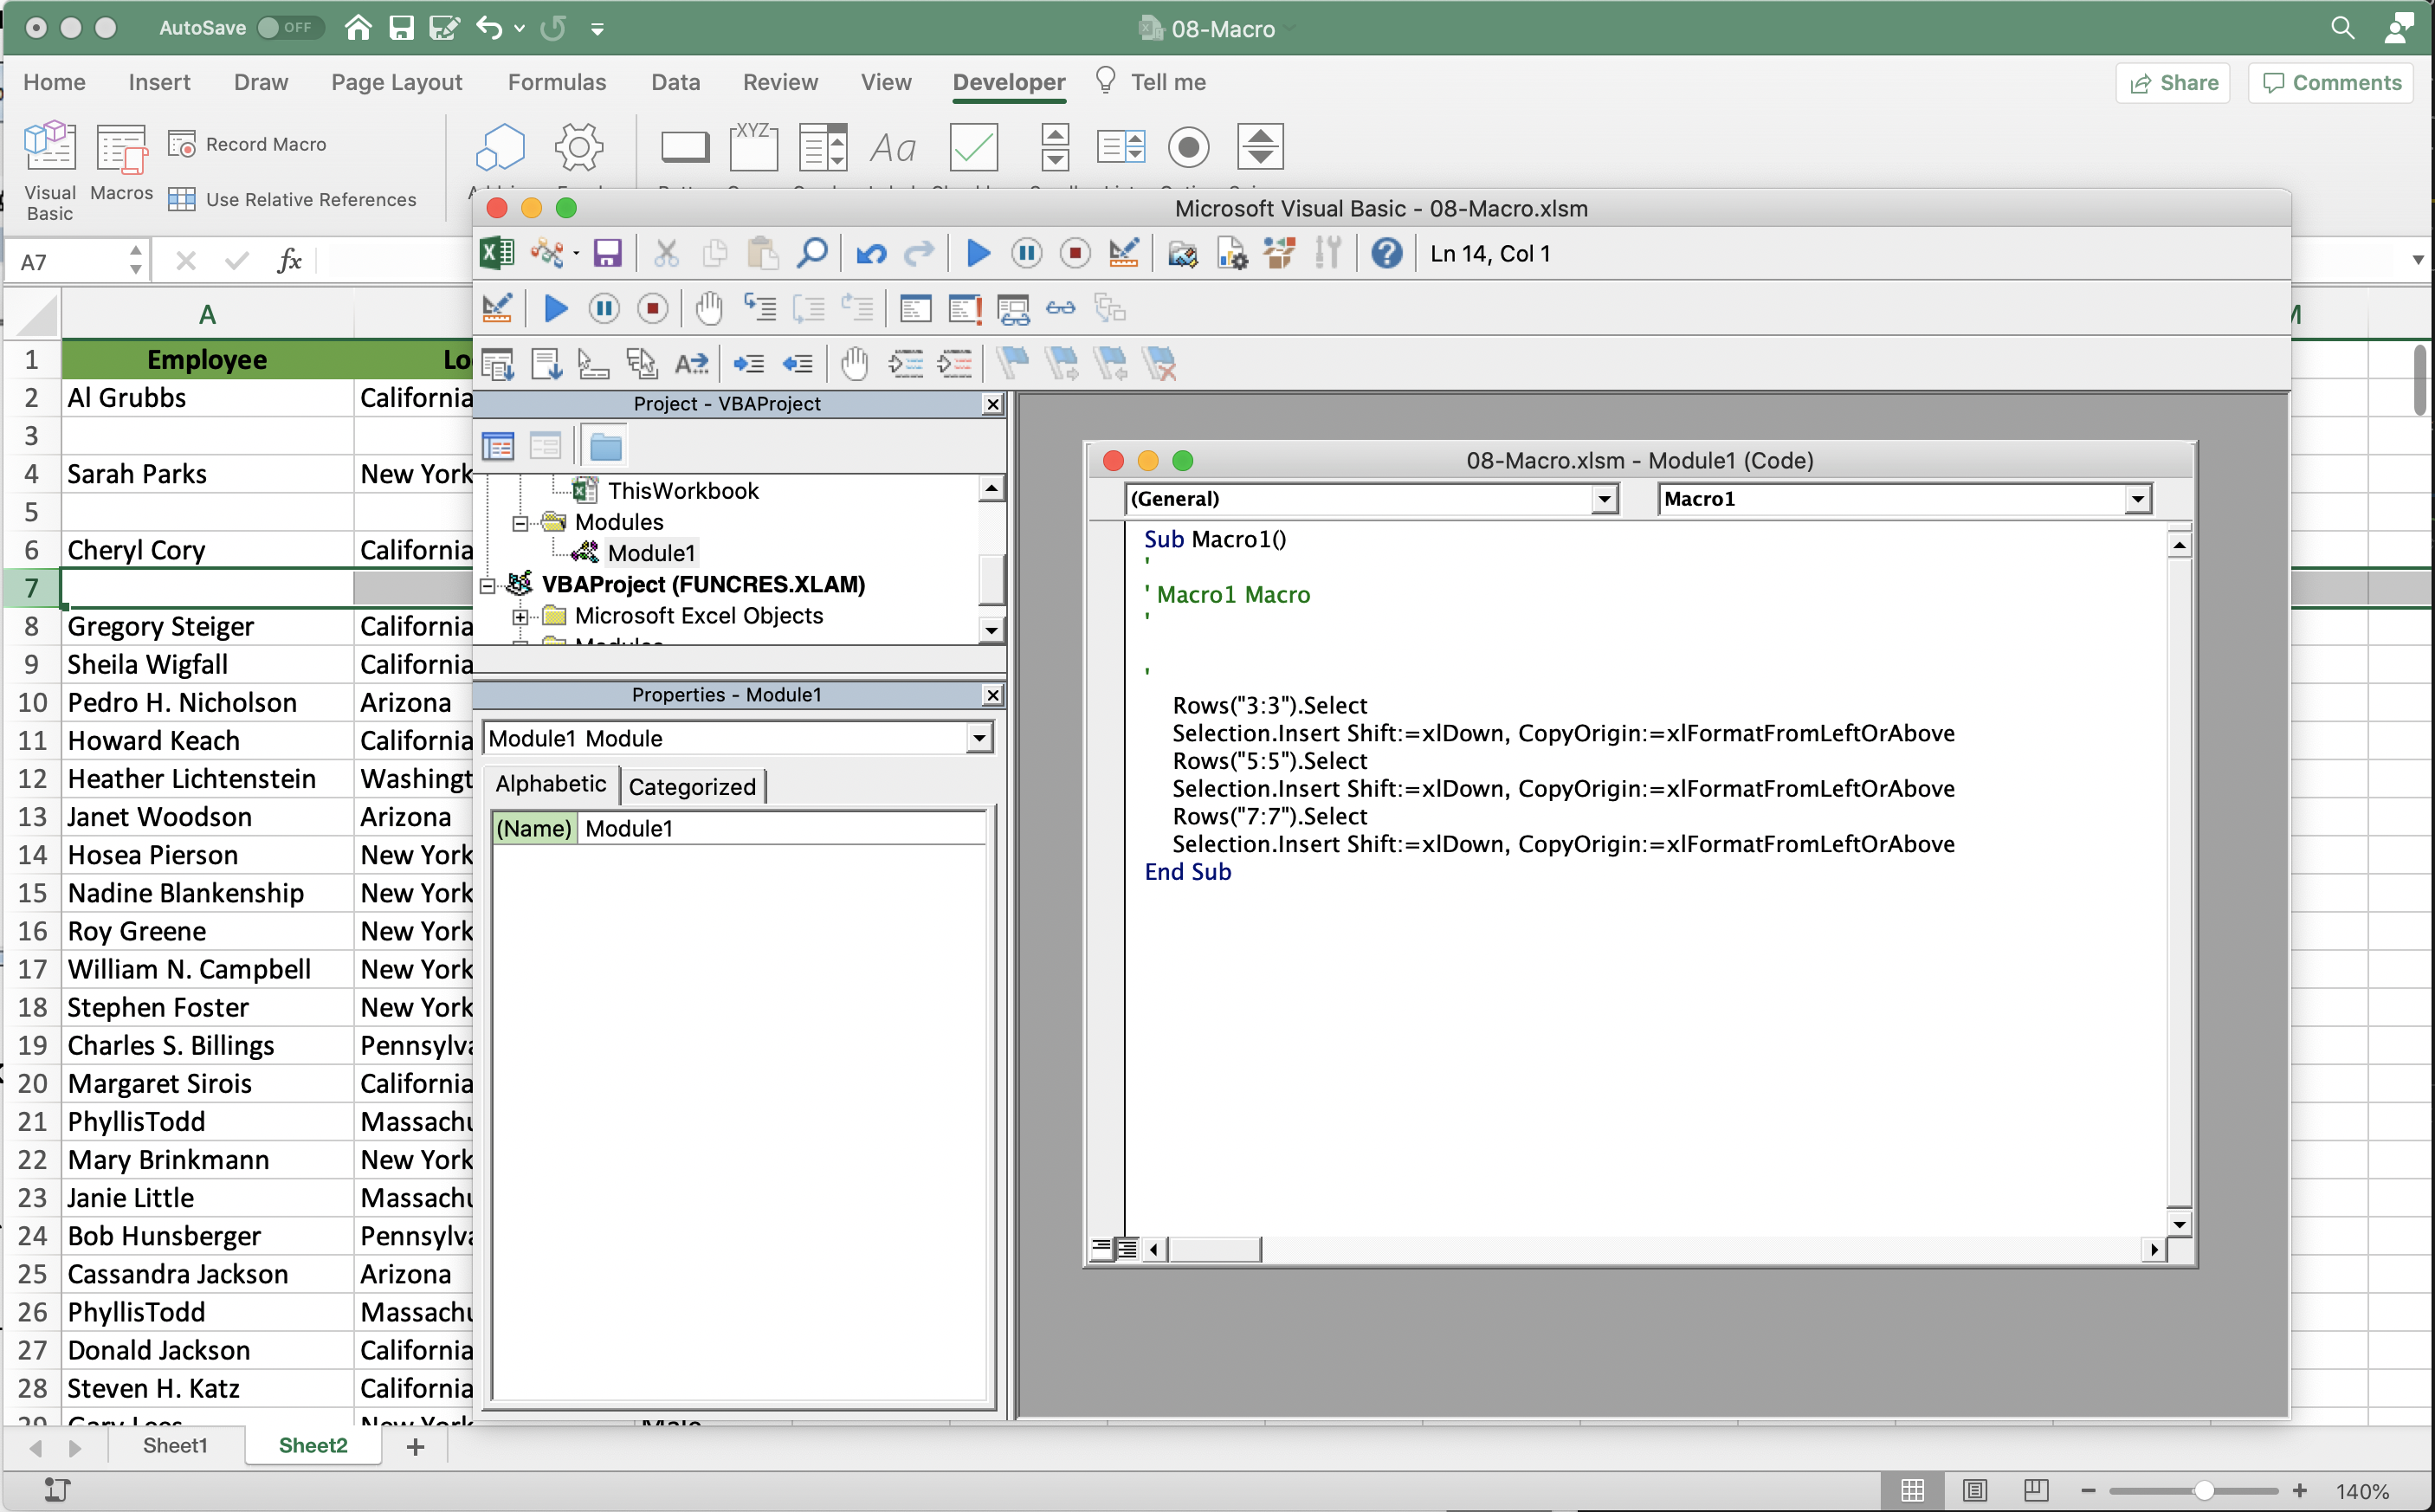The width and height of the screenshot is (2435, 1512).
Task: Collapse the Modules folder node
Action: 519,523
